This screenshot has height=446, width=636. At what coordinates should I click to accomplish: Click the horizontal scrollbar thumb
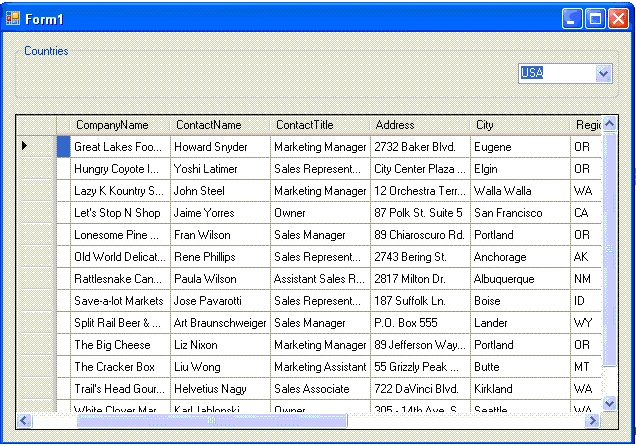pyautogui.click(x=212, y=420)
